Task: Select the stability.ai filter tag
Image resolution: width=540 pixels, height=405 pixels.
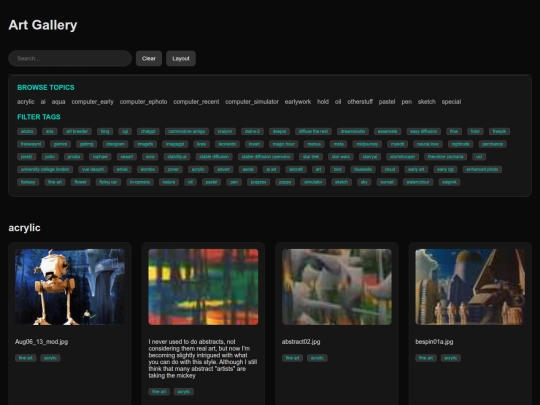Action: [x=177, y=157]
